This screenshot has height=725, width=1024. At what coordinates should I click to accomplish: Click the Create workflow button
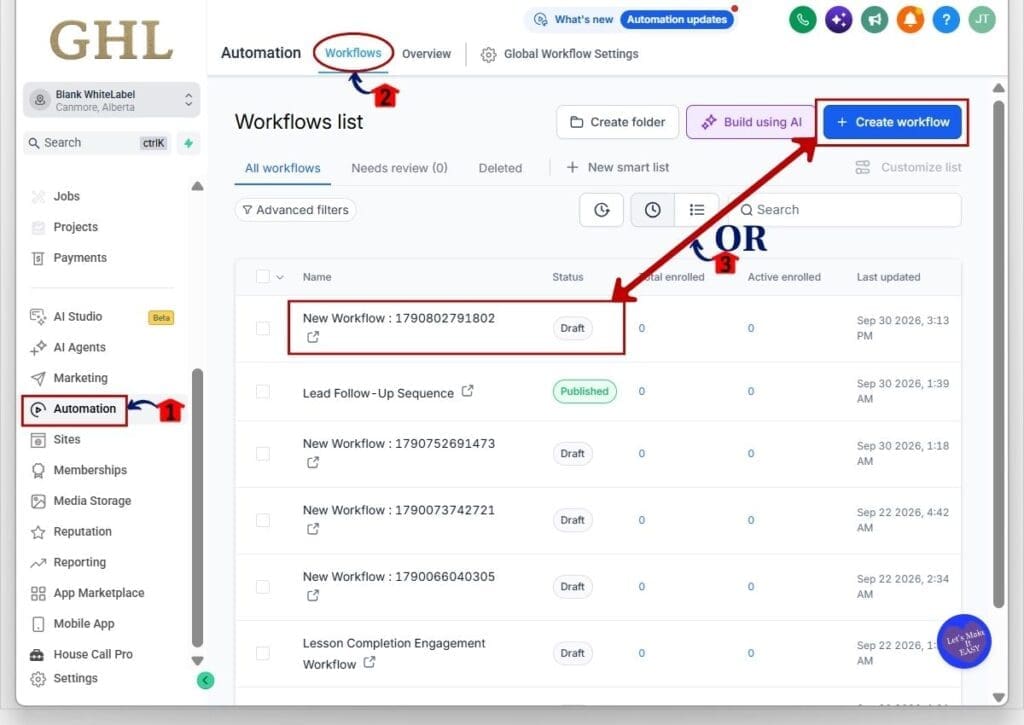[x=893, y=122]
